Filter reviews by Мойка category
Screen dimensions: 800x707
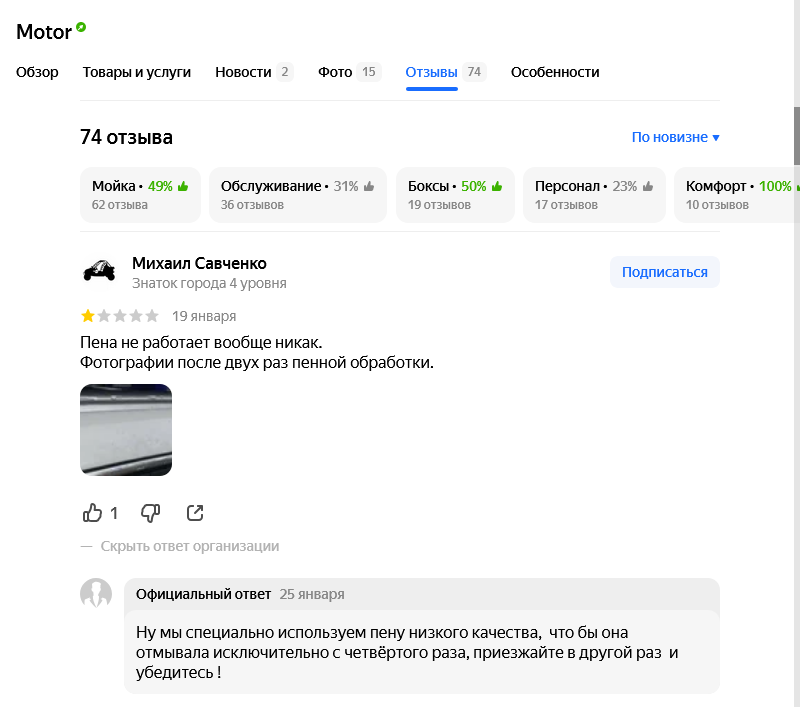click(140, 195)
